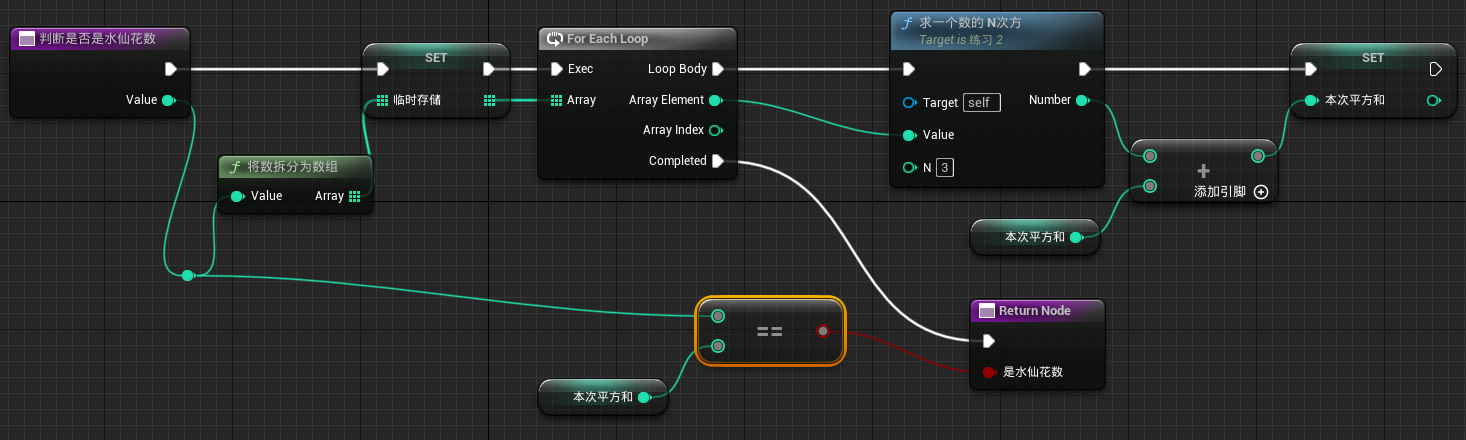This screenshot has height=440, width=1466.
Task: Select the Return Node title bar
Action: (1035, 311)
